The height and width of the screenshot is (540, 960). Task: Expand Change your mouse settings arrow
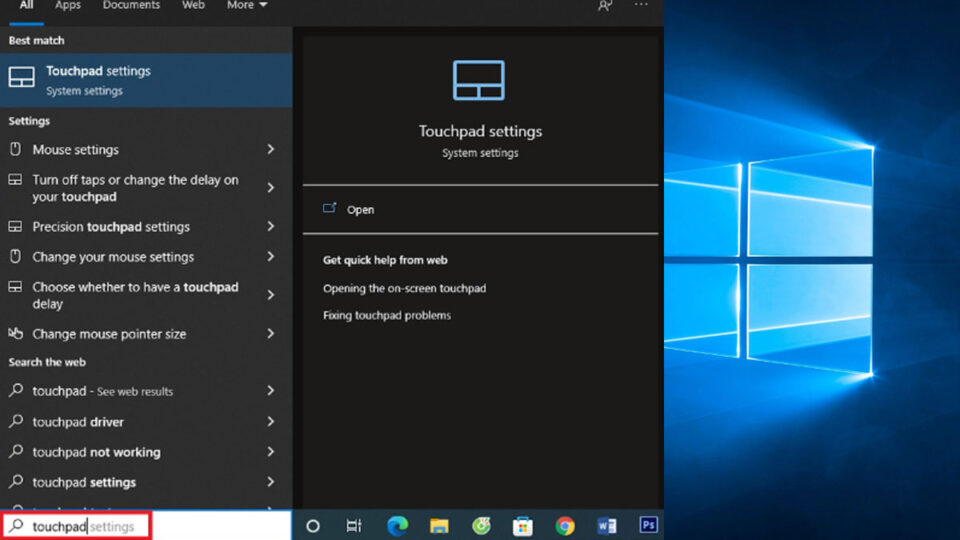271,257
